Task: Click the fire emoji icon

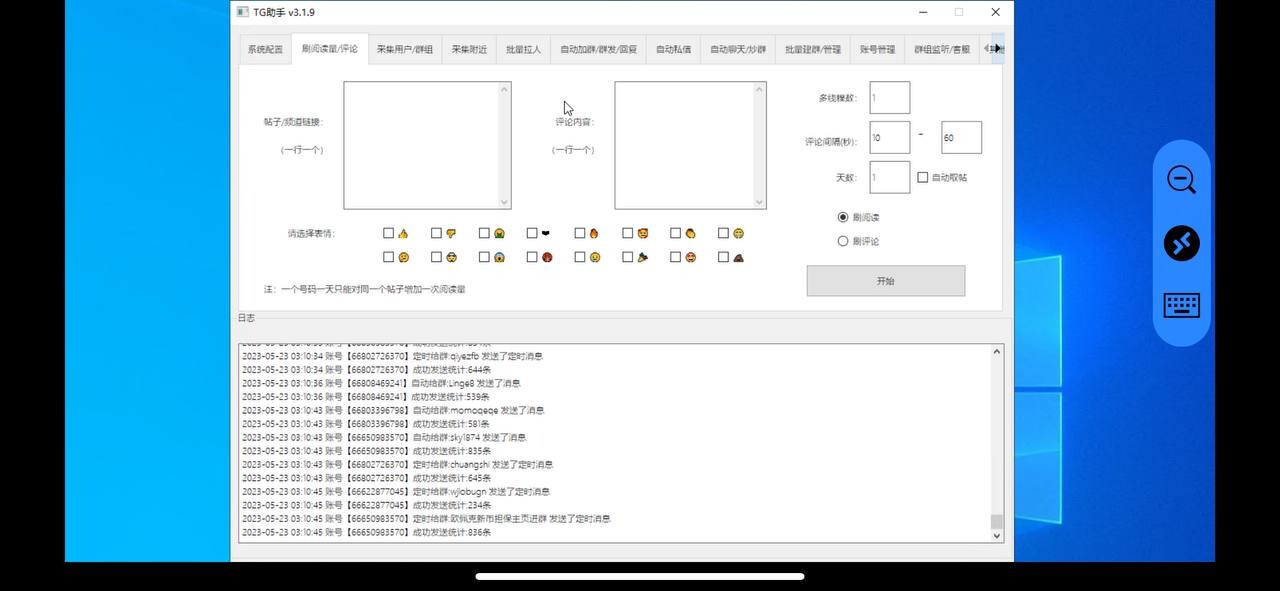Action: pos(596,233)
